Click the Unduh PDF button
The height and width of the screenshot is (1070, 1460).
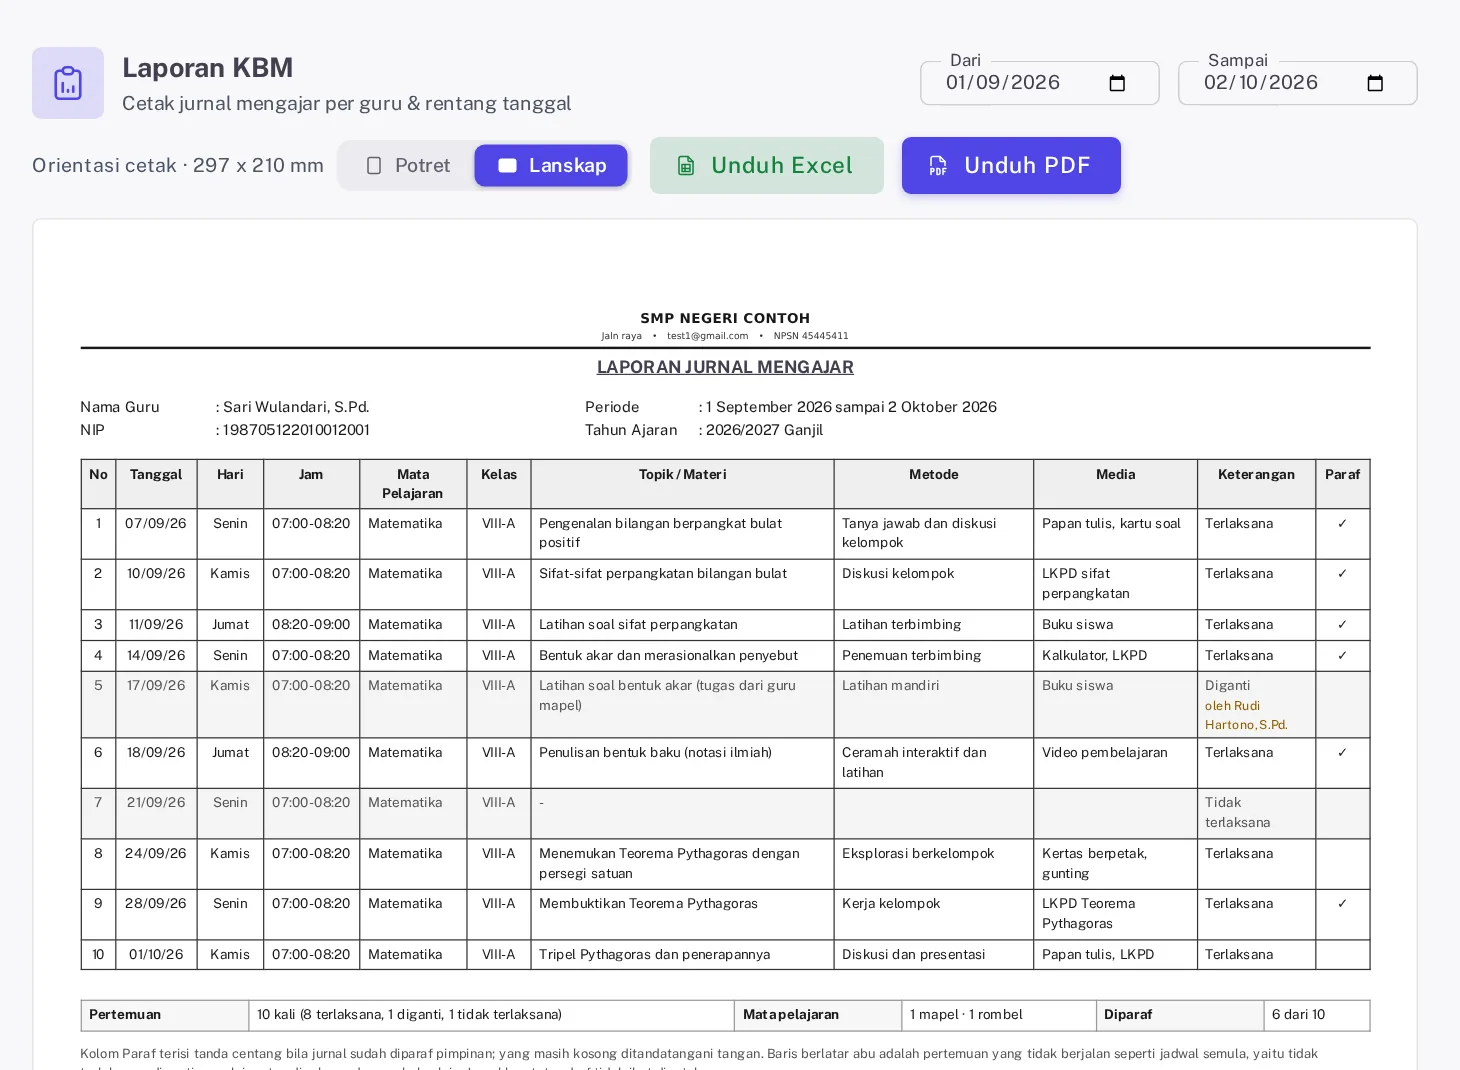pyautogui.click(x=1011, y=165)
